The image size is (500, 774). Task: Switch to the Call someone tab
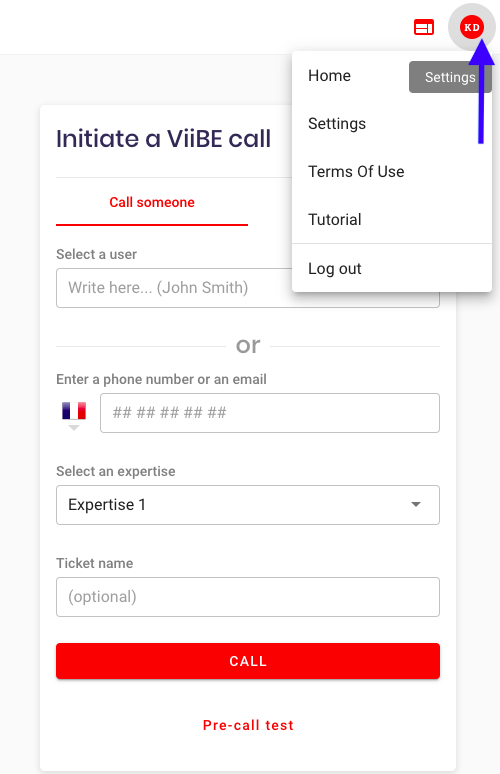tap(152, 202)
